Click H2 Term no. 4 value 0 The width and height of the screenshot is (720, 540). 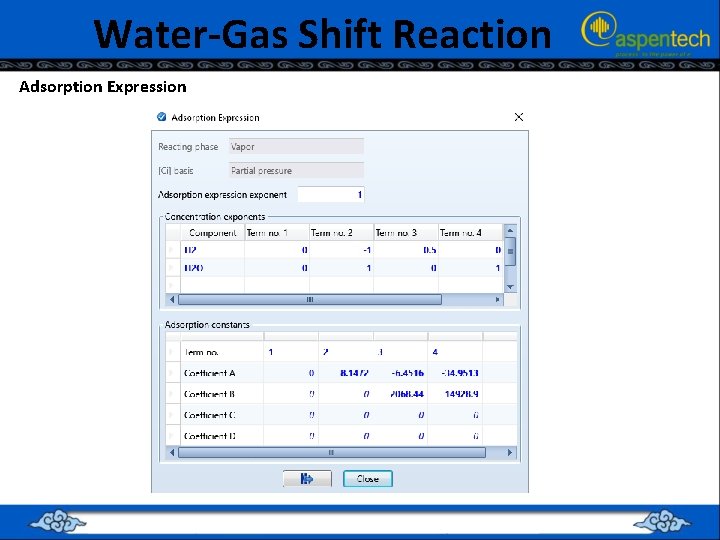click(471, 250)
